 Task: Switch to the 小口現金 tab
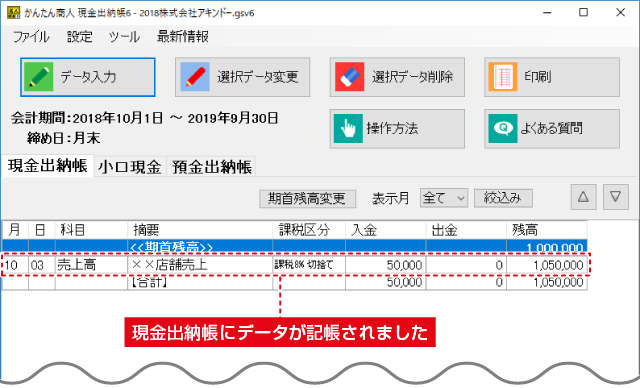(130, 166)
